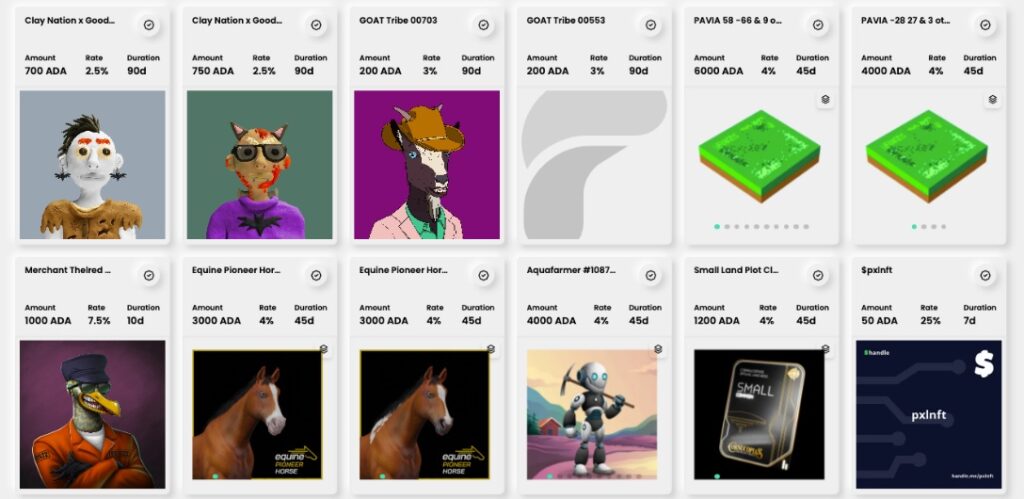Click verified check icon on GOAT Tribe 00553 card

(650, 25)
